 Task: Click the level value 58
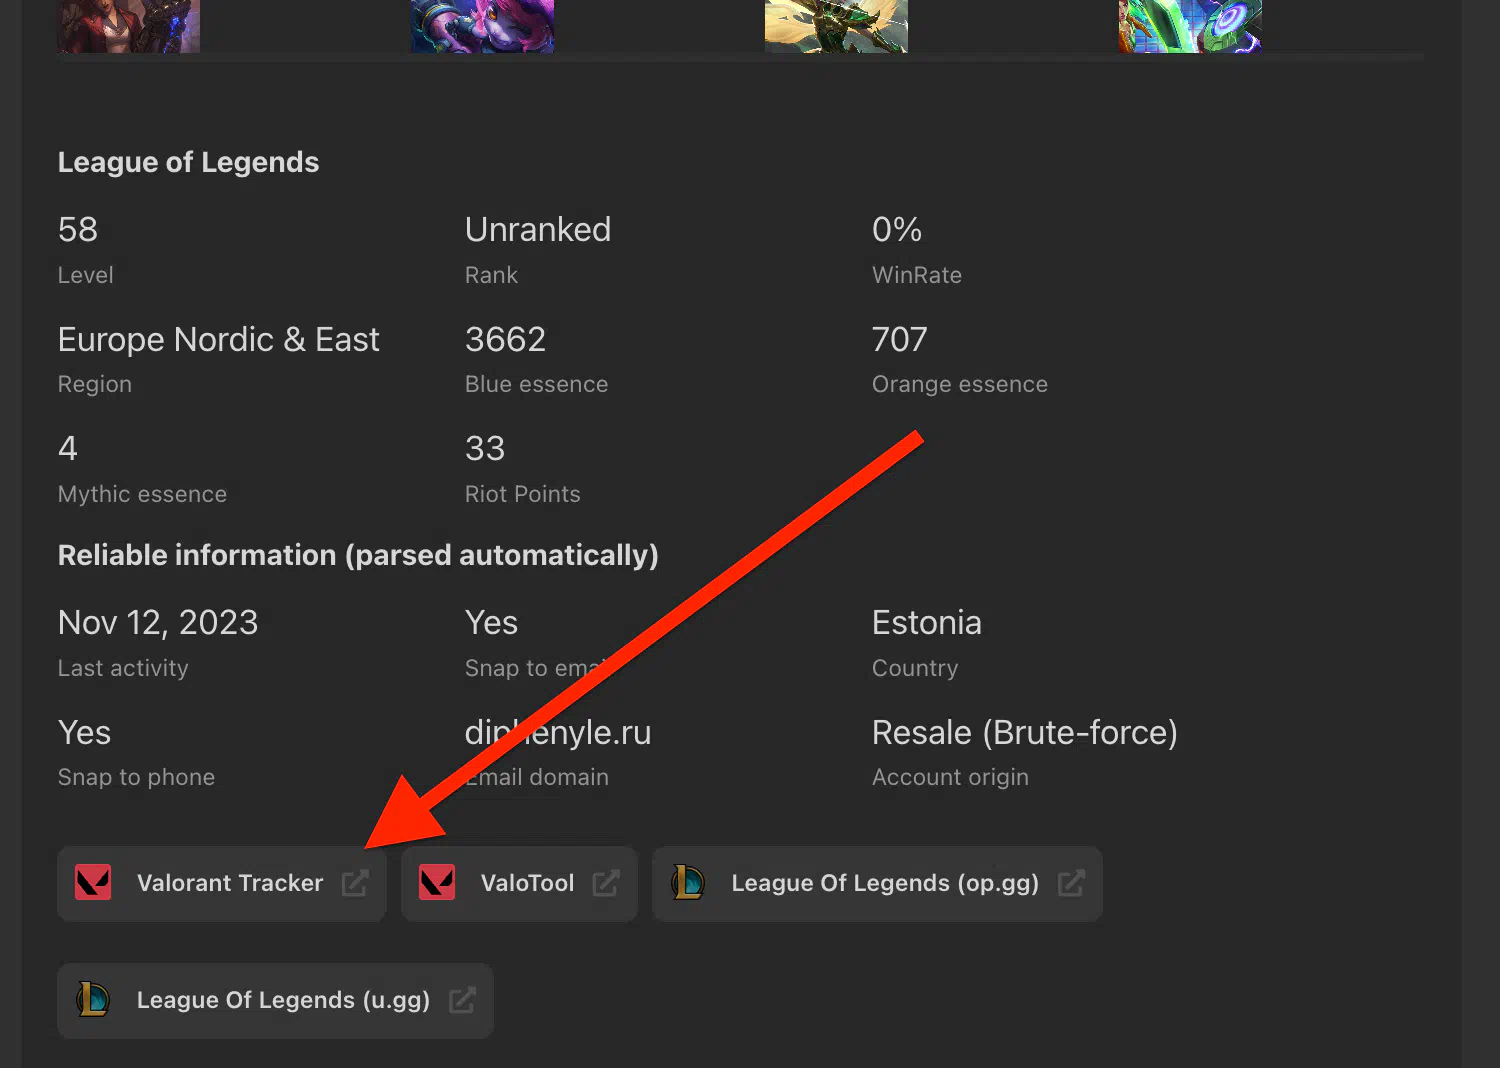pos(78,230)
